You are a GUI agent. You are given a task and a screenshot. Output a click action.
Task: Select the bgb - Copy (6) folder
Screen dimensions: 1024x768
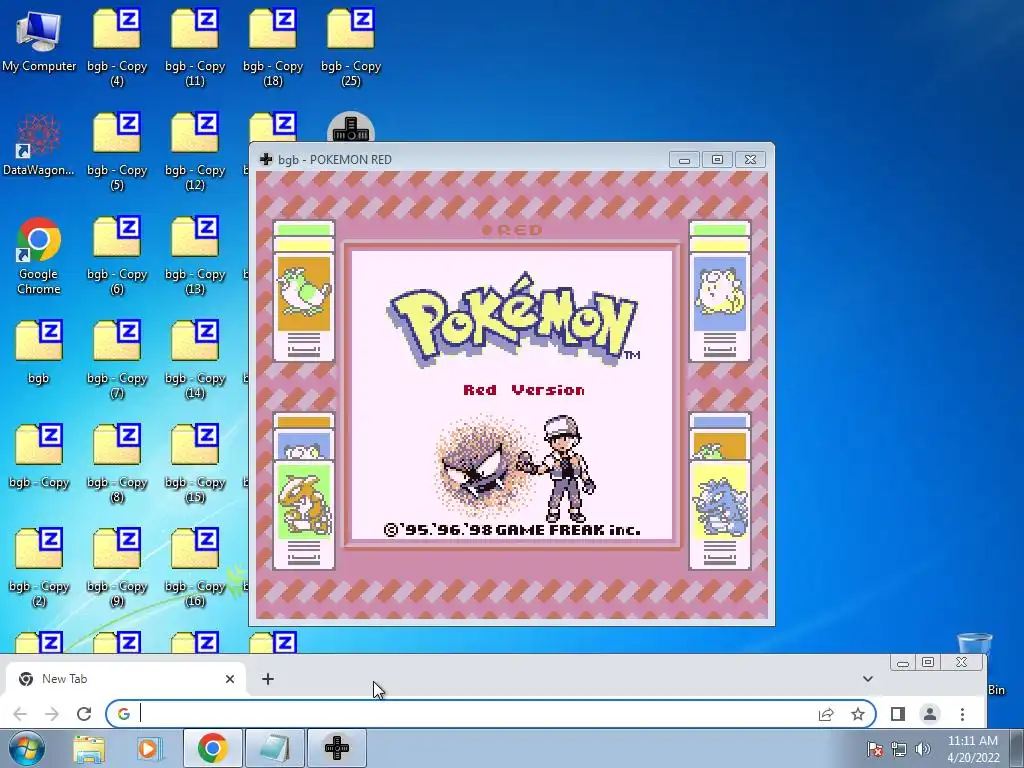(117, 255)
